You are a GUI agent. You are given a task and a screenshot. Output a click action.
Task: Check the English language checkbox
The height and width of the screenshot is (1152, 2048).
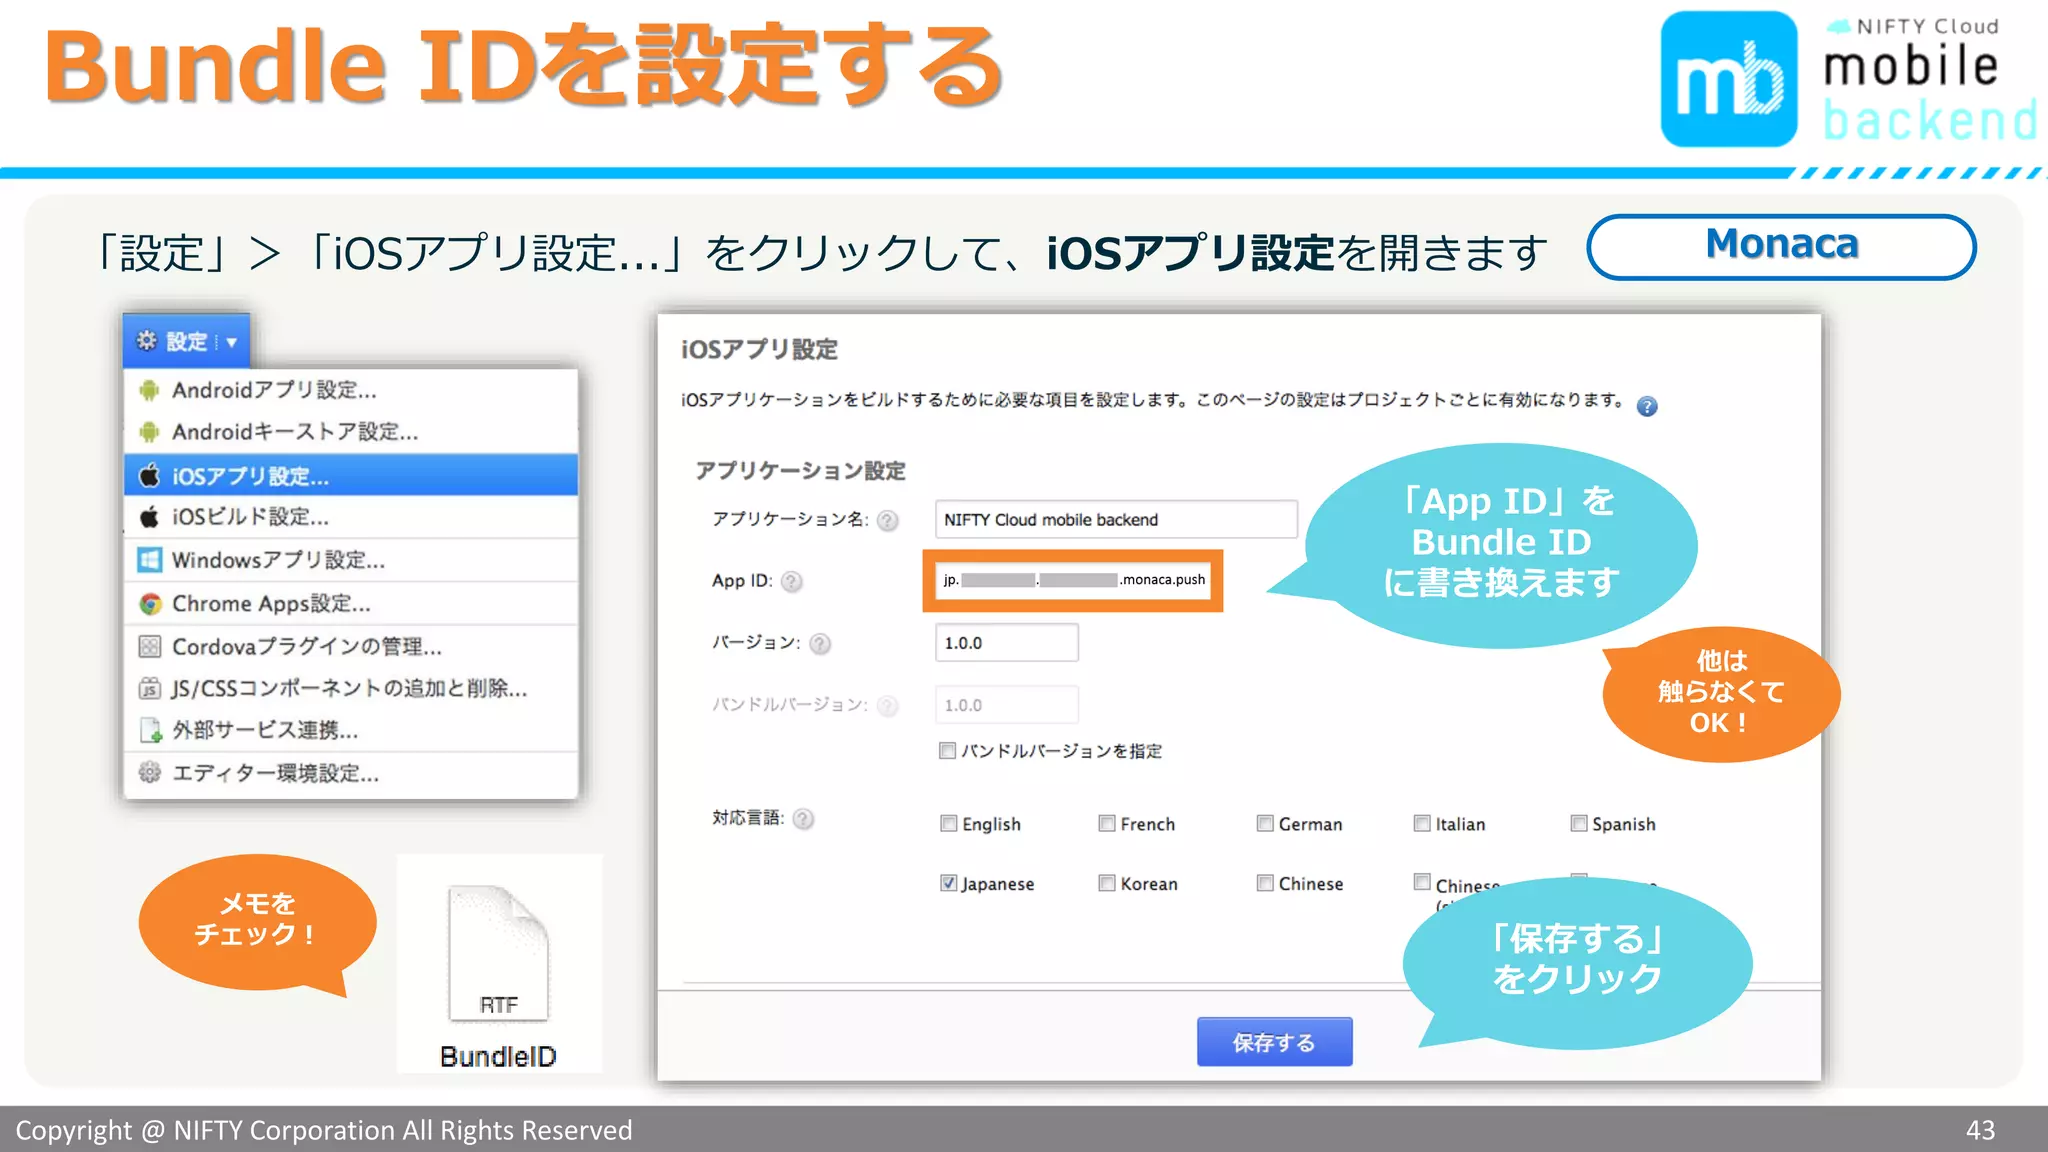(948, 823)
